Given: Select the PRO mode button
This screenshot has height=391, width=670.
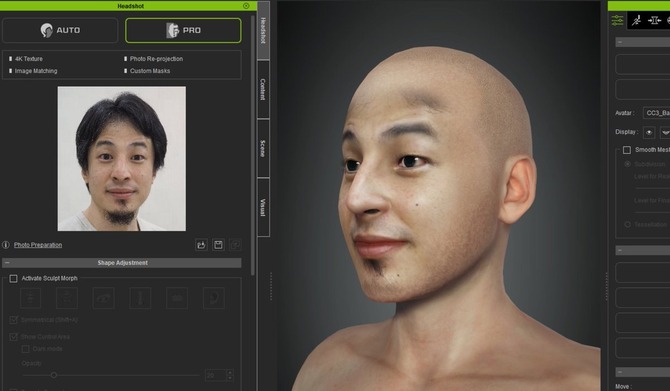Looking at the screenshot, I should coord(183,30).
